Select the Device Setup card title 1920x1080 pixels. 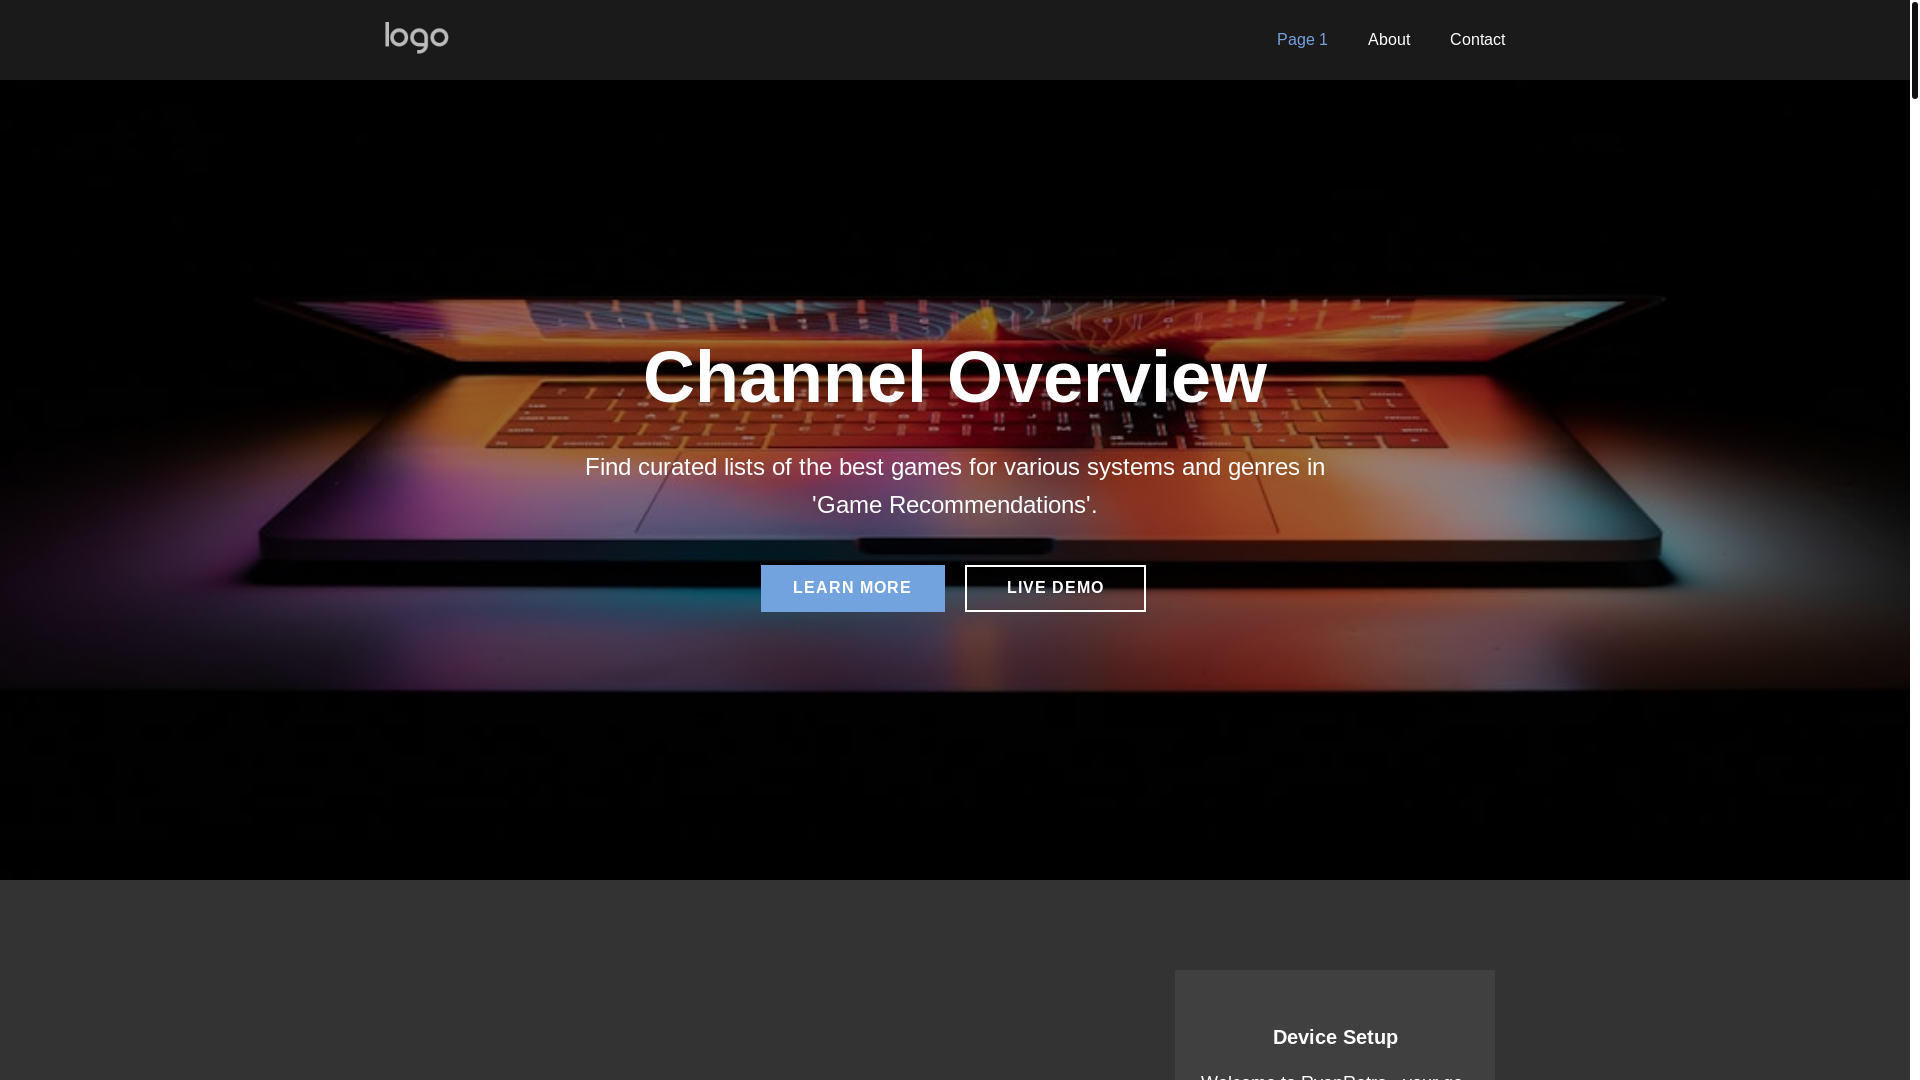1335,1037
